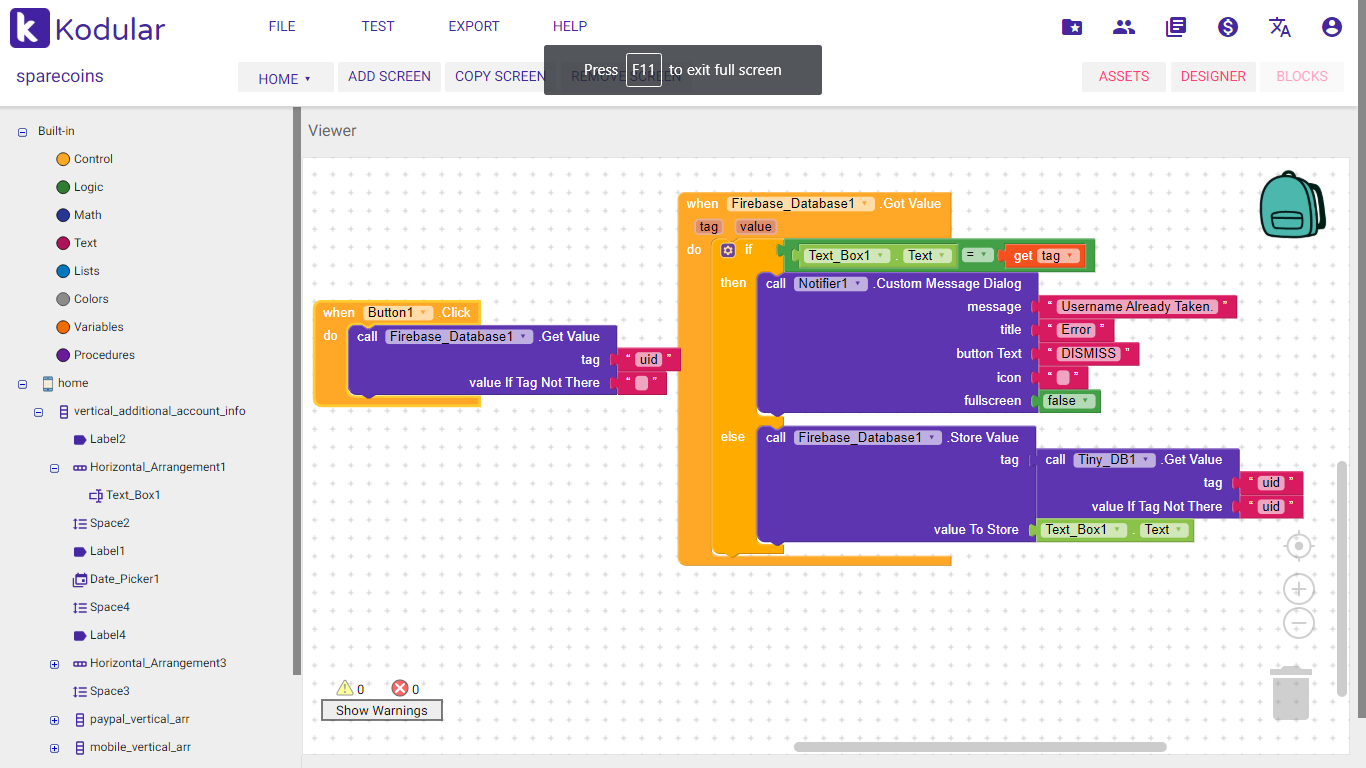Center workspace with the crosshair icon
The height and width of the screenshot is (768, 1366).
point(1298,546)
